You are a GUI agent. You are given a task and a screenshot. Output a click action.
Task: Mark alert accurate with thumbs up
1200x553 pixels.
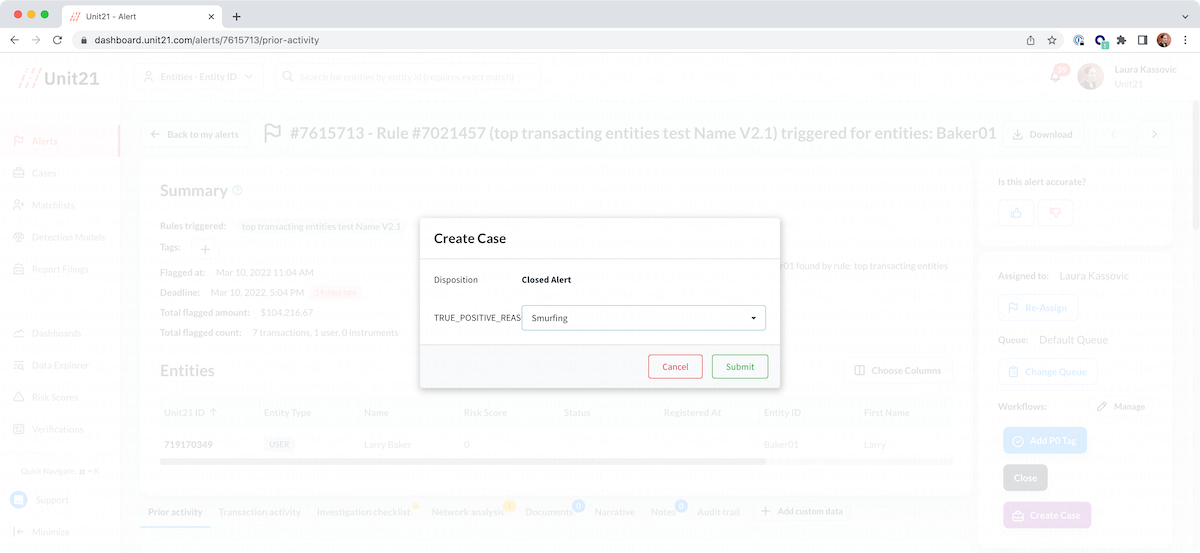point(1016,212)
